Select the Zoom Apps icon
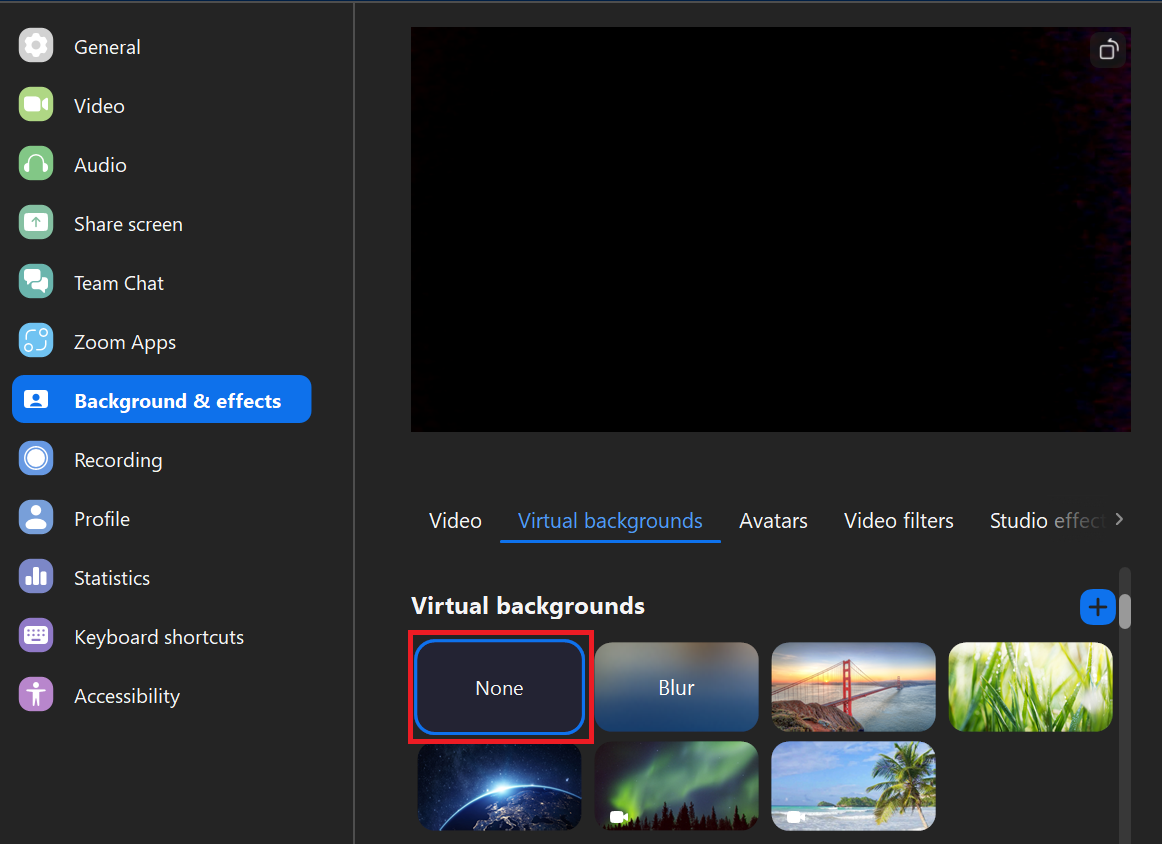 coord(35,341)
